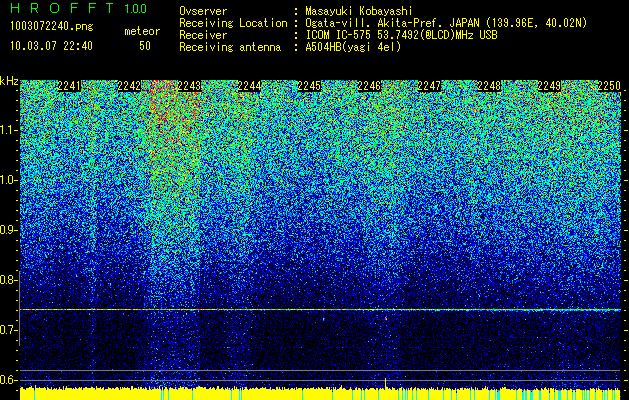This screenshot has width=629, height=400.
Task: Click the Receiving antenna label
Action: click(x=230, y=47)
